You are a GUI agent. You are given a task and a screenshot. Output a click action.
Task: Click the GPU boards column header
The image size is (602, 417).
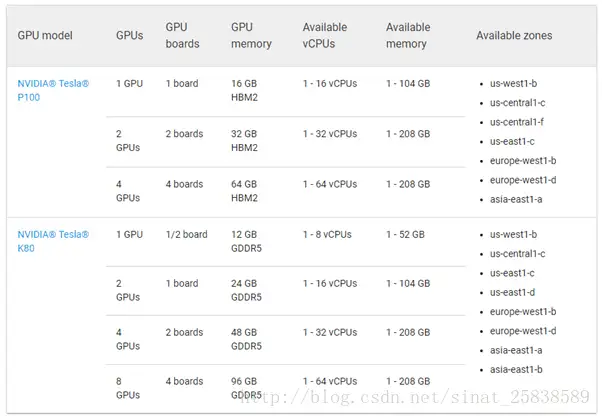click(182, 35)
